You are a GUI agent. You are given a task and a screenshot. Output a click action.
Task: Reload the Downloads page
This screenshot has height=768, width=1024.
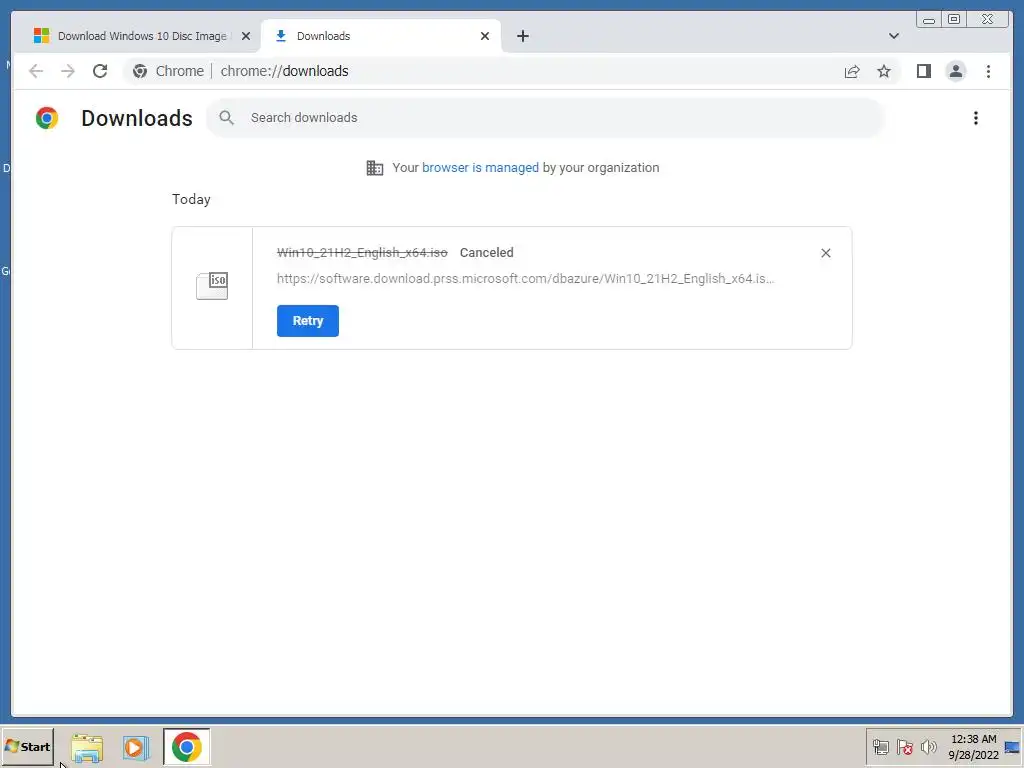100,71
